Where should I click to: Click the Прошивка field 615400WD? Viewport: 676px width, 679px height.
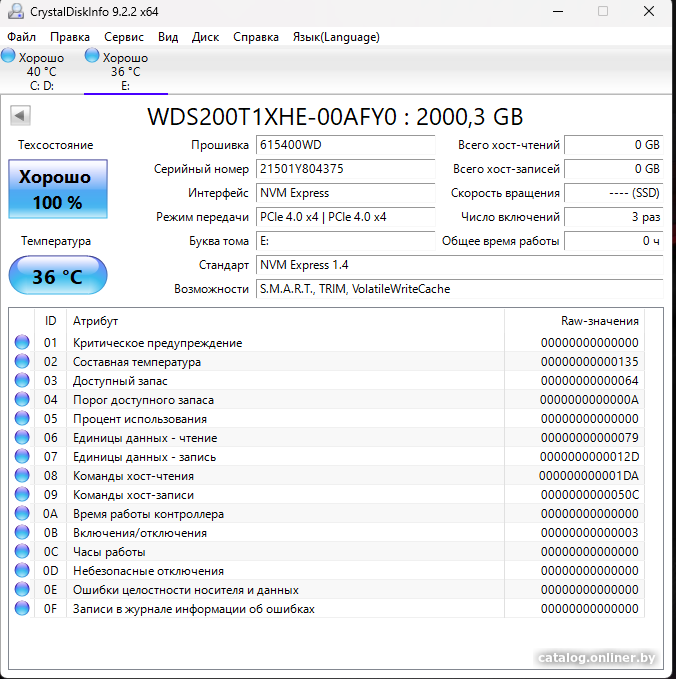click(345, 145)
